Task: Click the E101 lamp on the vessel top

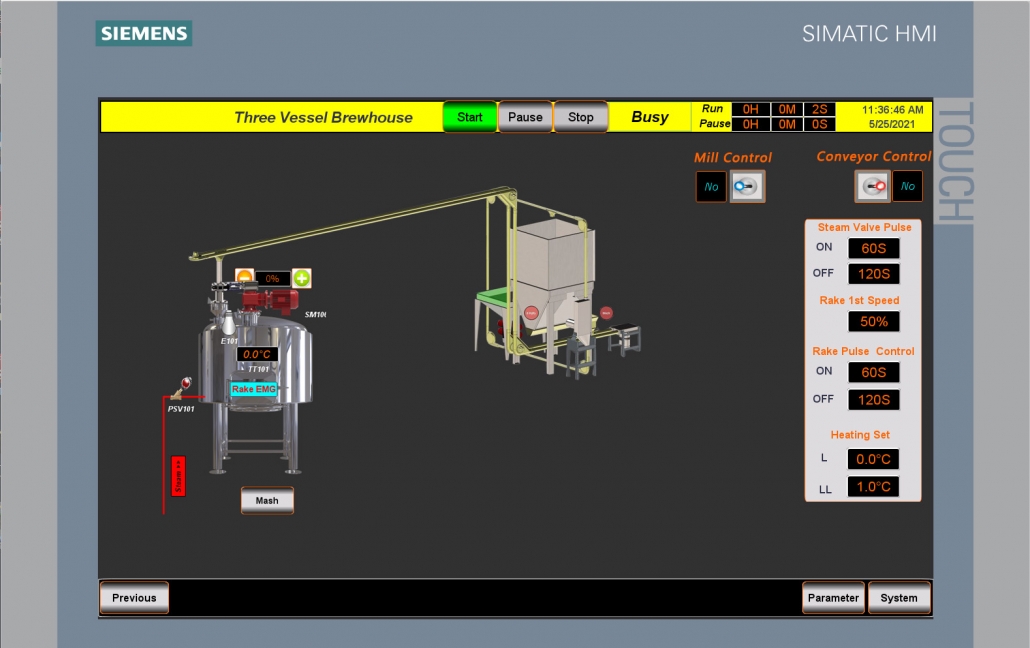Action: click(228, 323)
